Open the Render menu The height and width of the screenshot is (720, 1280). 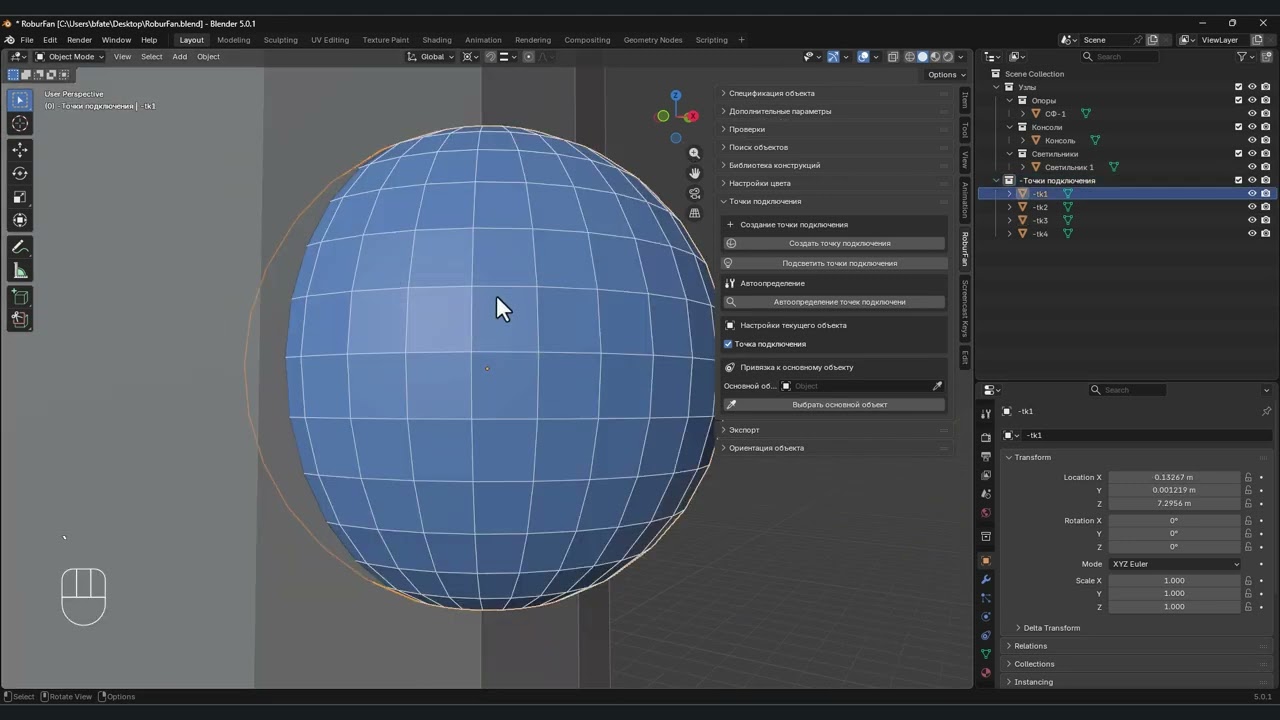pos(79,40)
